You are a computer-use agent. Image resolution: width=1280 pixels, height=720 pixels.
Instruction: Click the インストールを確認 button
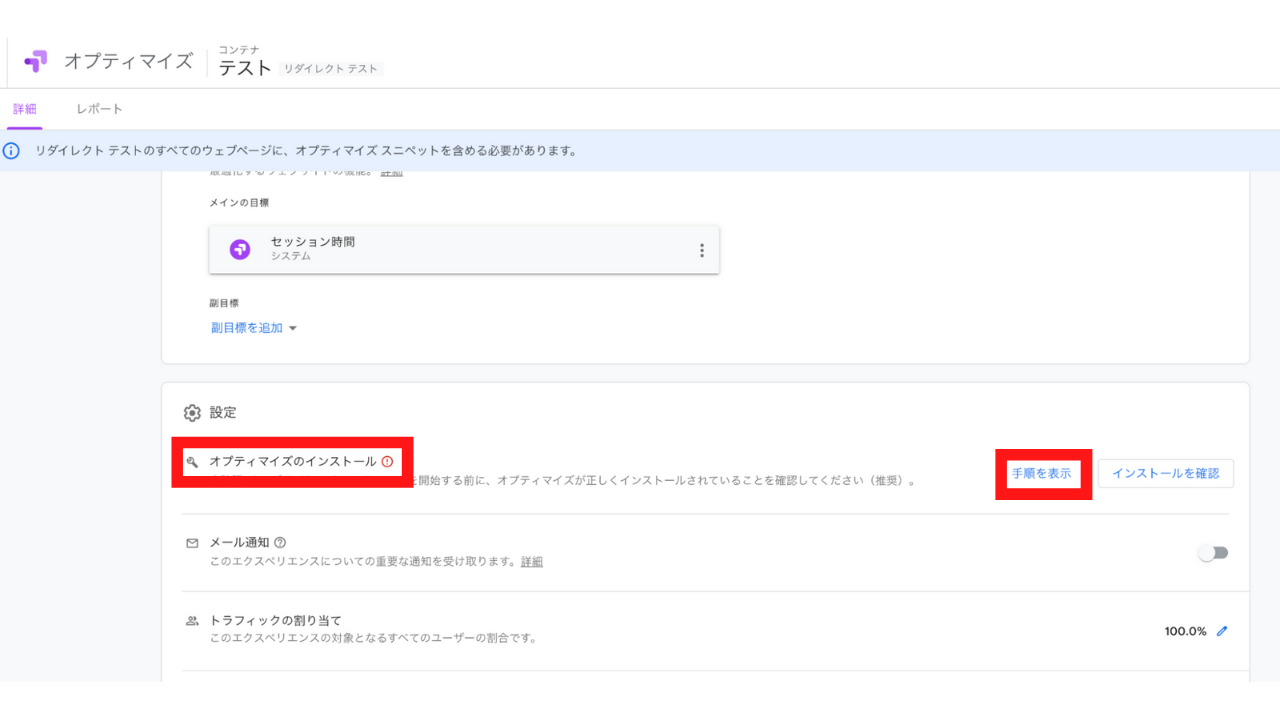(x=1166, y=474)
